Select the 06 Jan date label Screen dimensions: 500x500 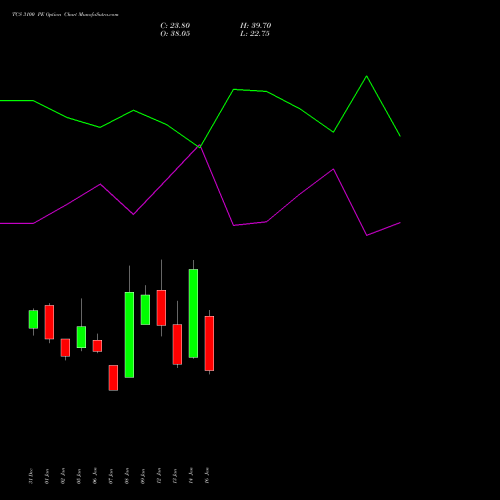(x=95, y=476)
